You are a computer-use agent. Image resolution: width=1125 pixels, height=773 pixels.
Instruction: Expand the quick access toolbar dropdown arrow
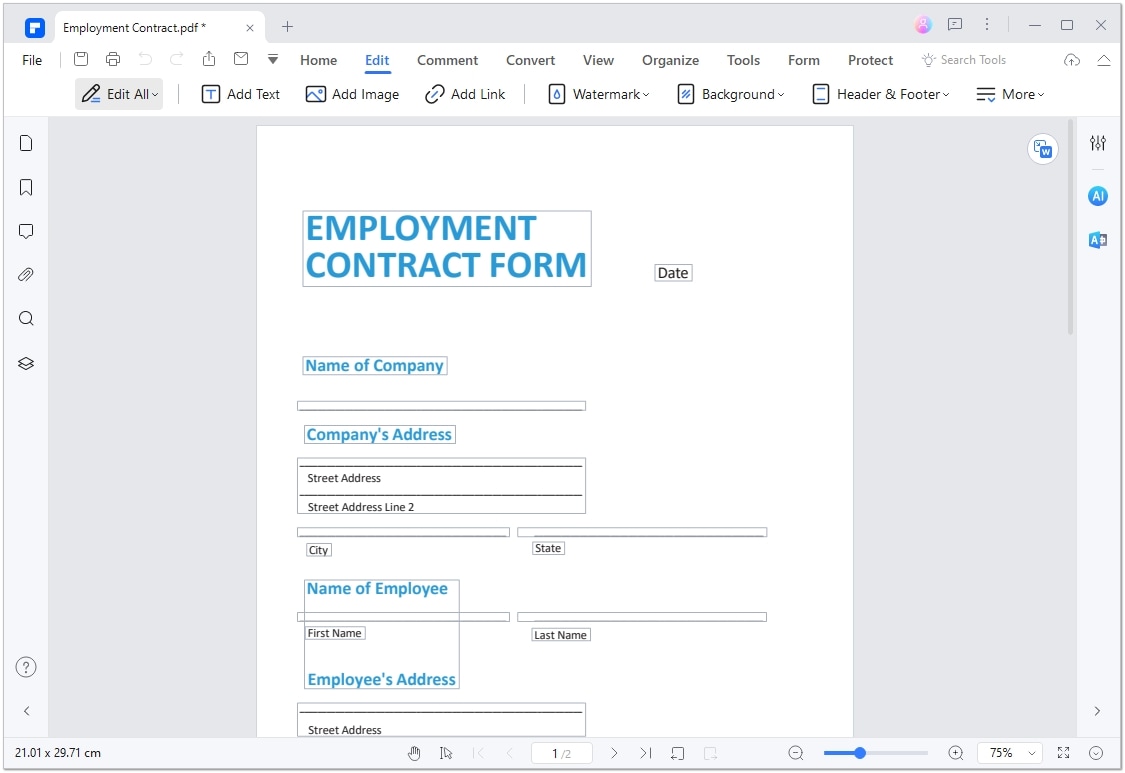click(x=273, y=60)
